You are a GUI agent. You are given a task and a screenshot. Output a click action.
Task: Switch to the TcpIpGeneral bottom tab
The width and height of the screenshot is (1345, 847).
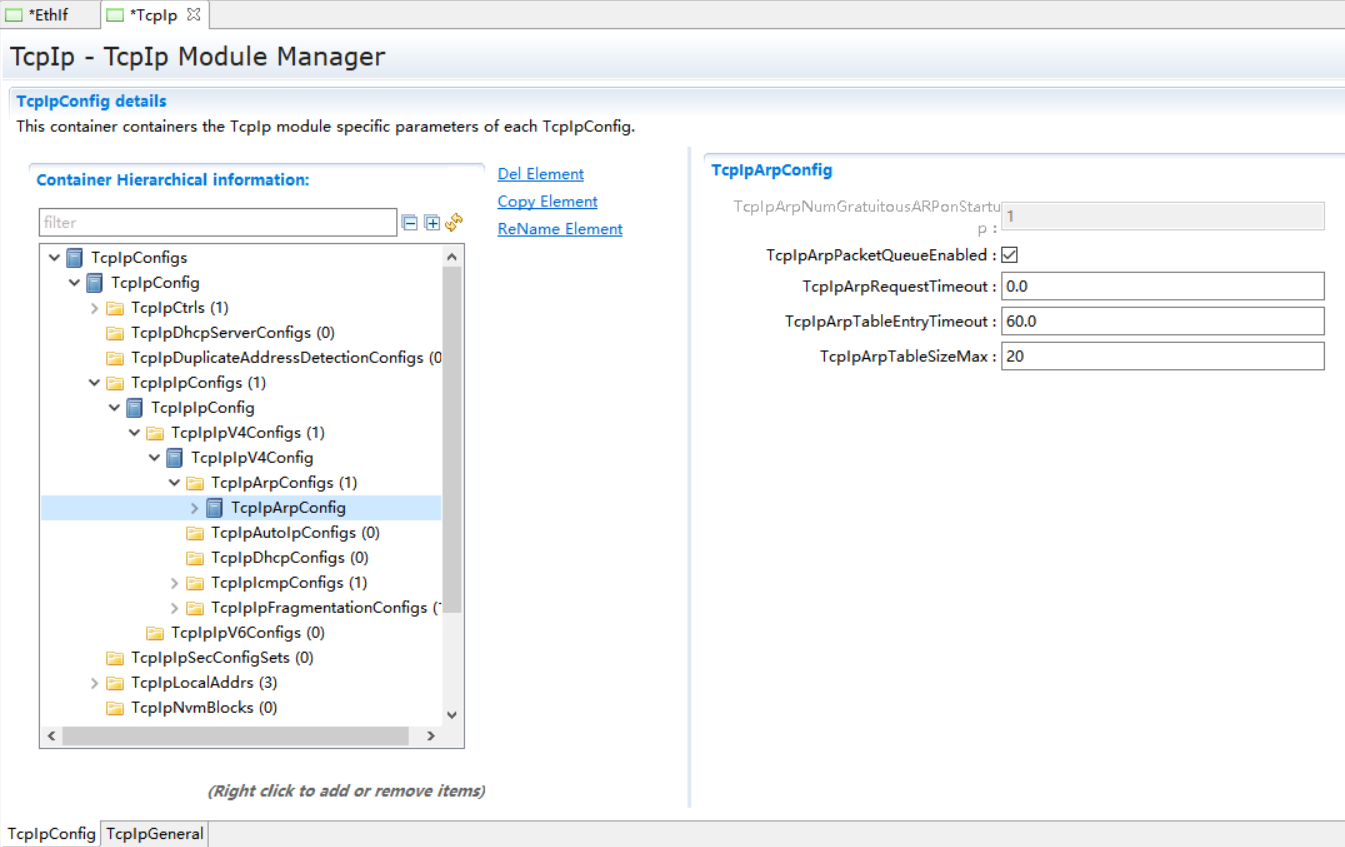coord(155,834)
